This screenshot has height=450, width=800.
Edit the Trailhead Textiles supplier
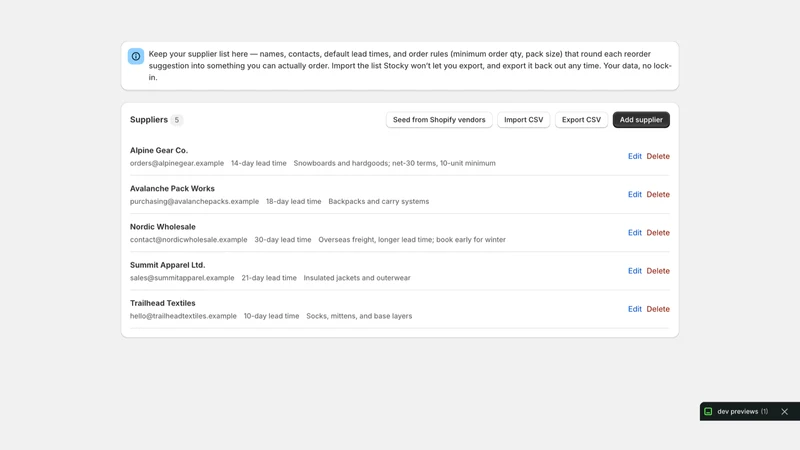click(634, 309)
